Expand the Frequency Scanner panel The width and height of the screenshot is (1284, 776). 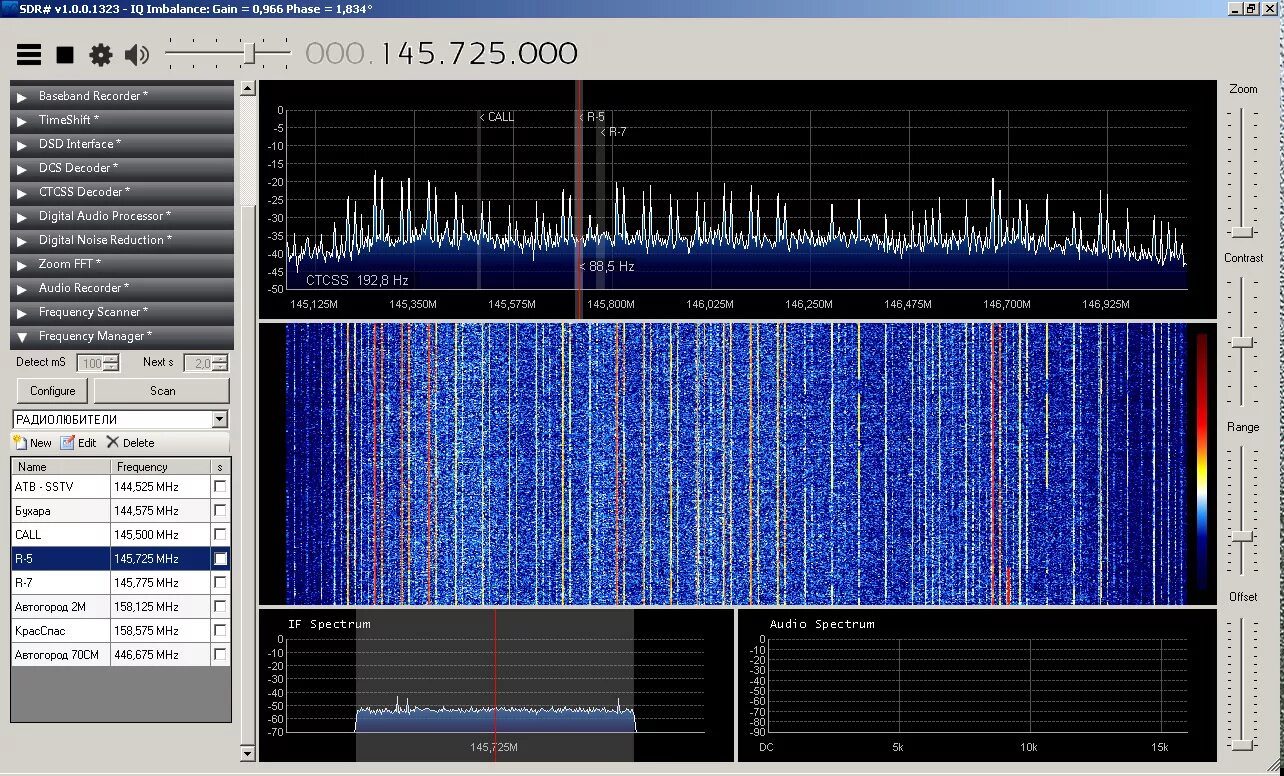(x=122, y=312)
